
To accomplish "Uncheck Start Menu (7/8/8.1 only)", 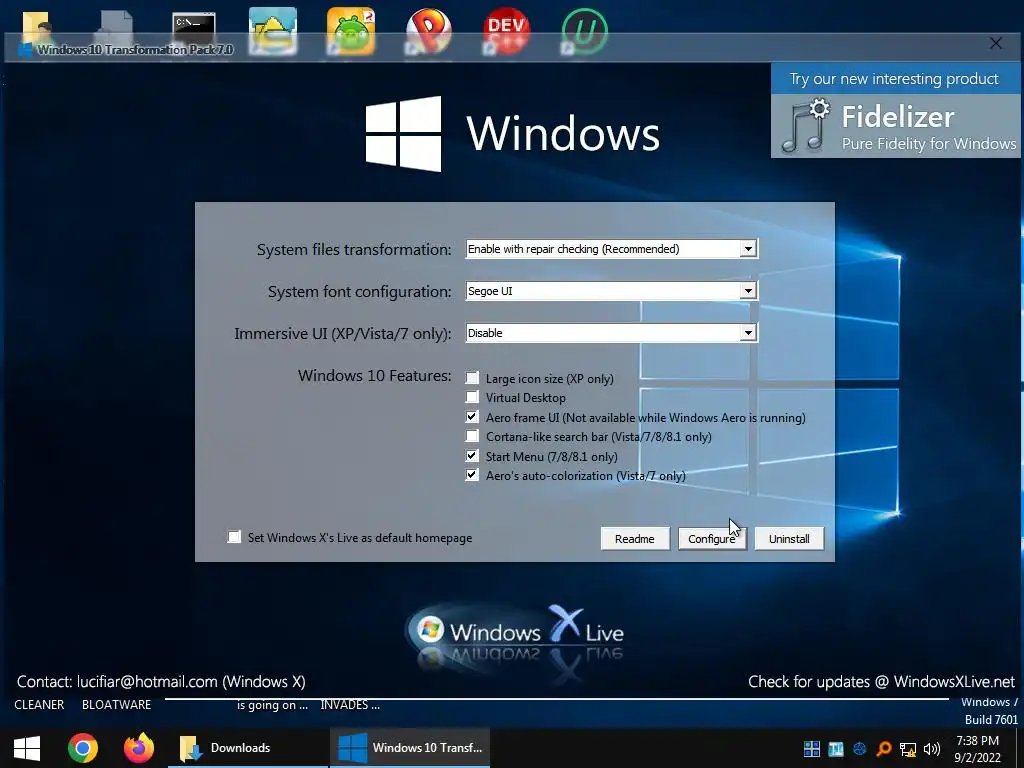I will click(x=472, y=456).
